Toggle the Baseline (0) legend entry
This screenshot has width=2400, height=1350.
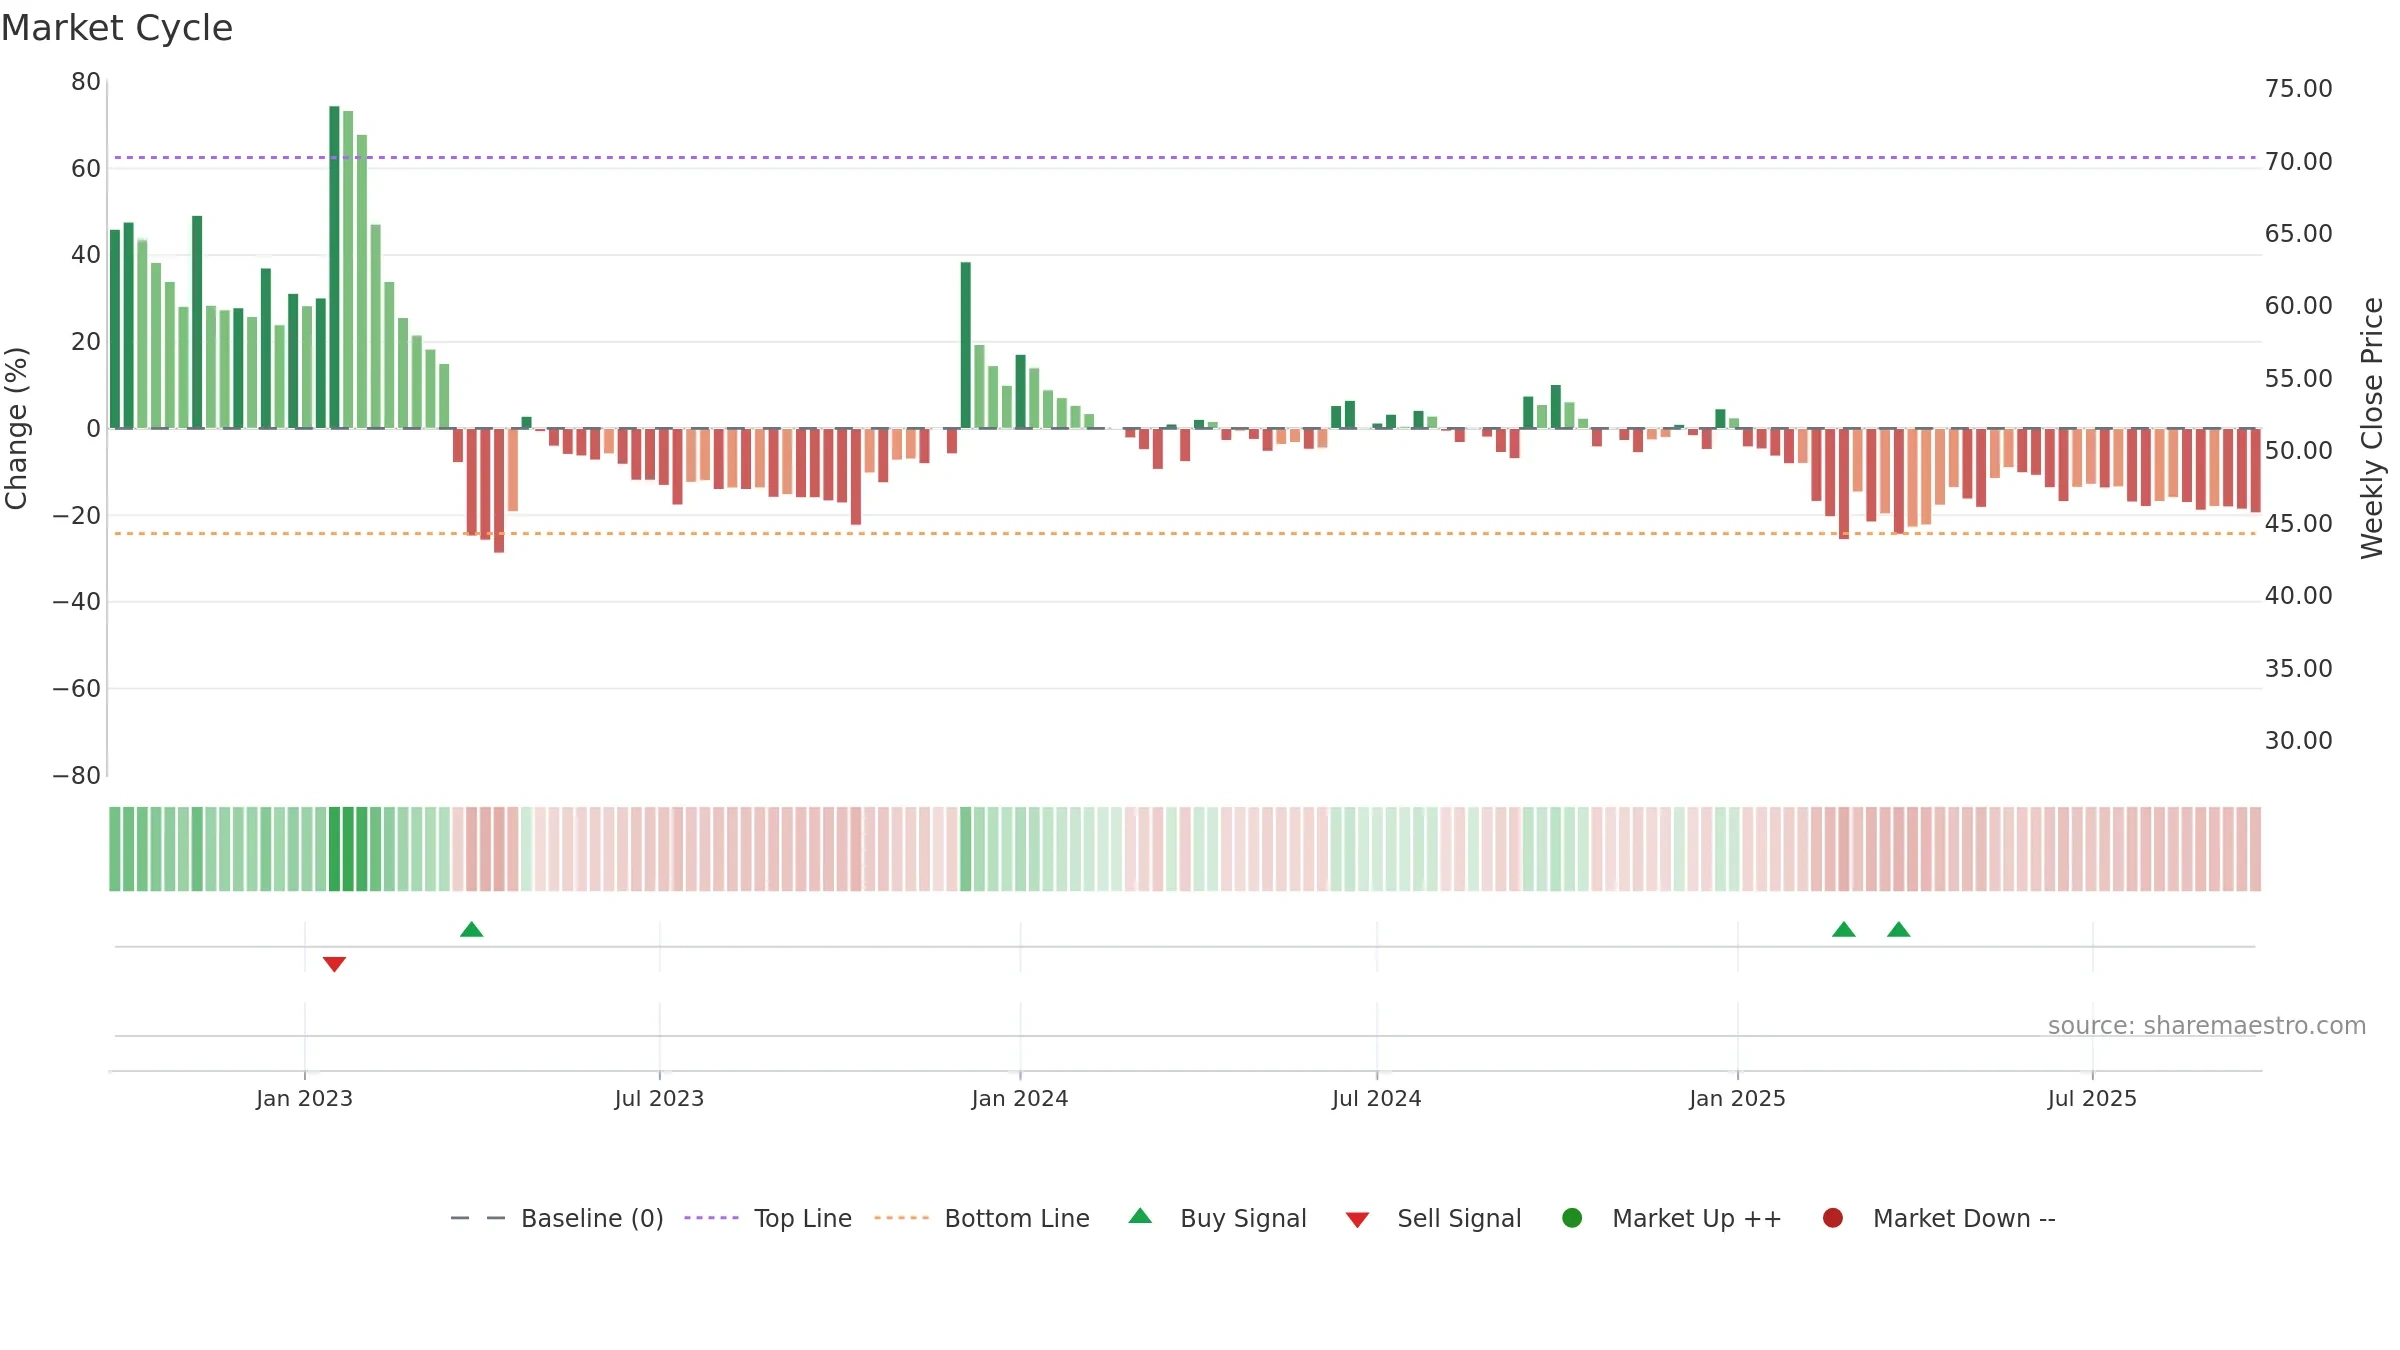pyautogui.click(x=557, y=1218)
